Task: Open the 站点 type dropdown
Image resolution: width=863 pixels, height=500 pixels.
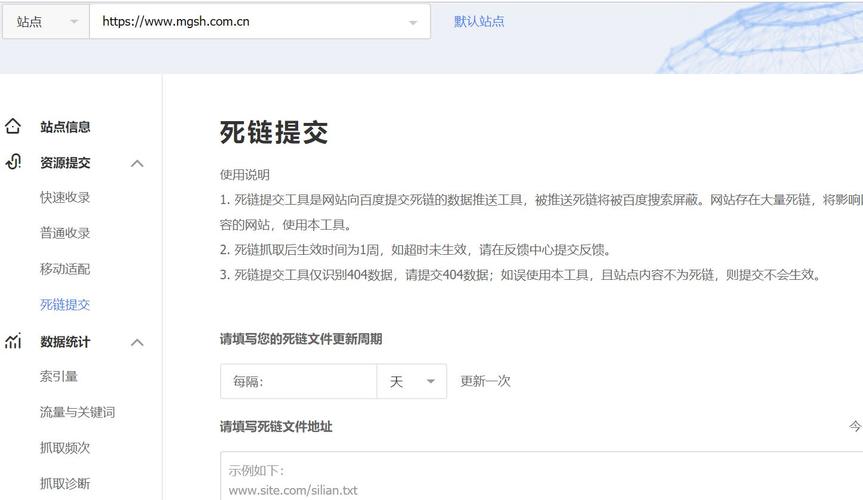Action: point(46,22)
